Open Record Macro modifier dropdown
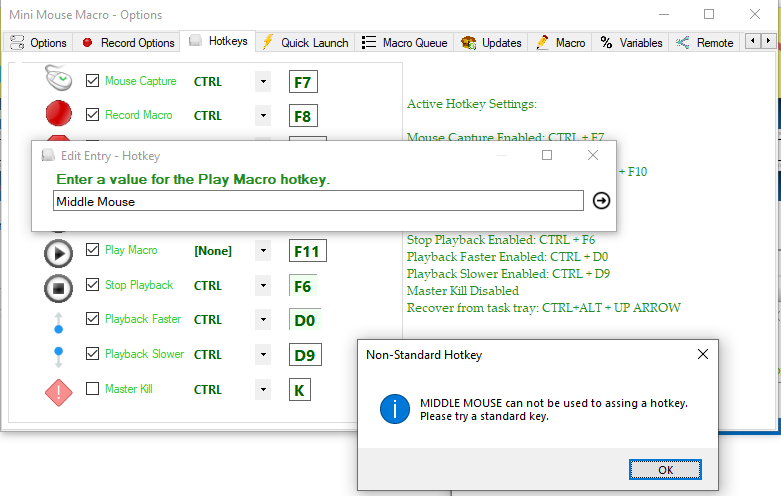The width and height of the screenshot is (781, 496). [x=263, y=116]
